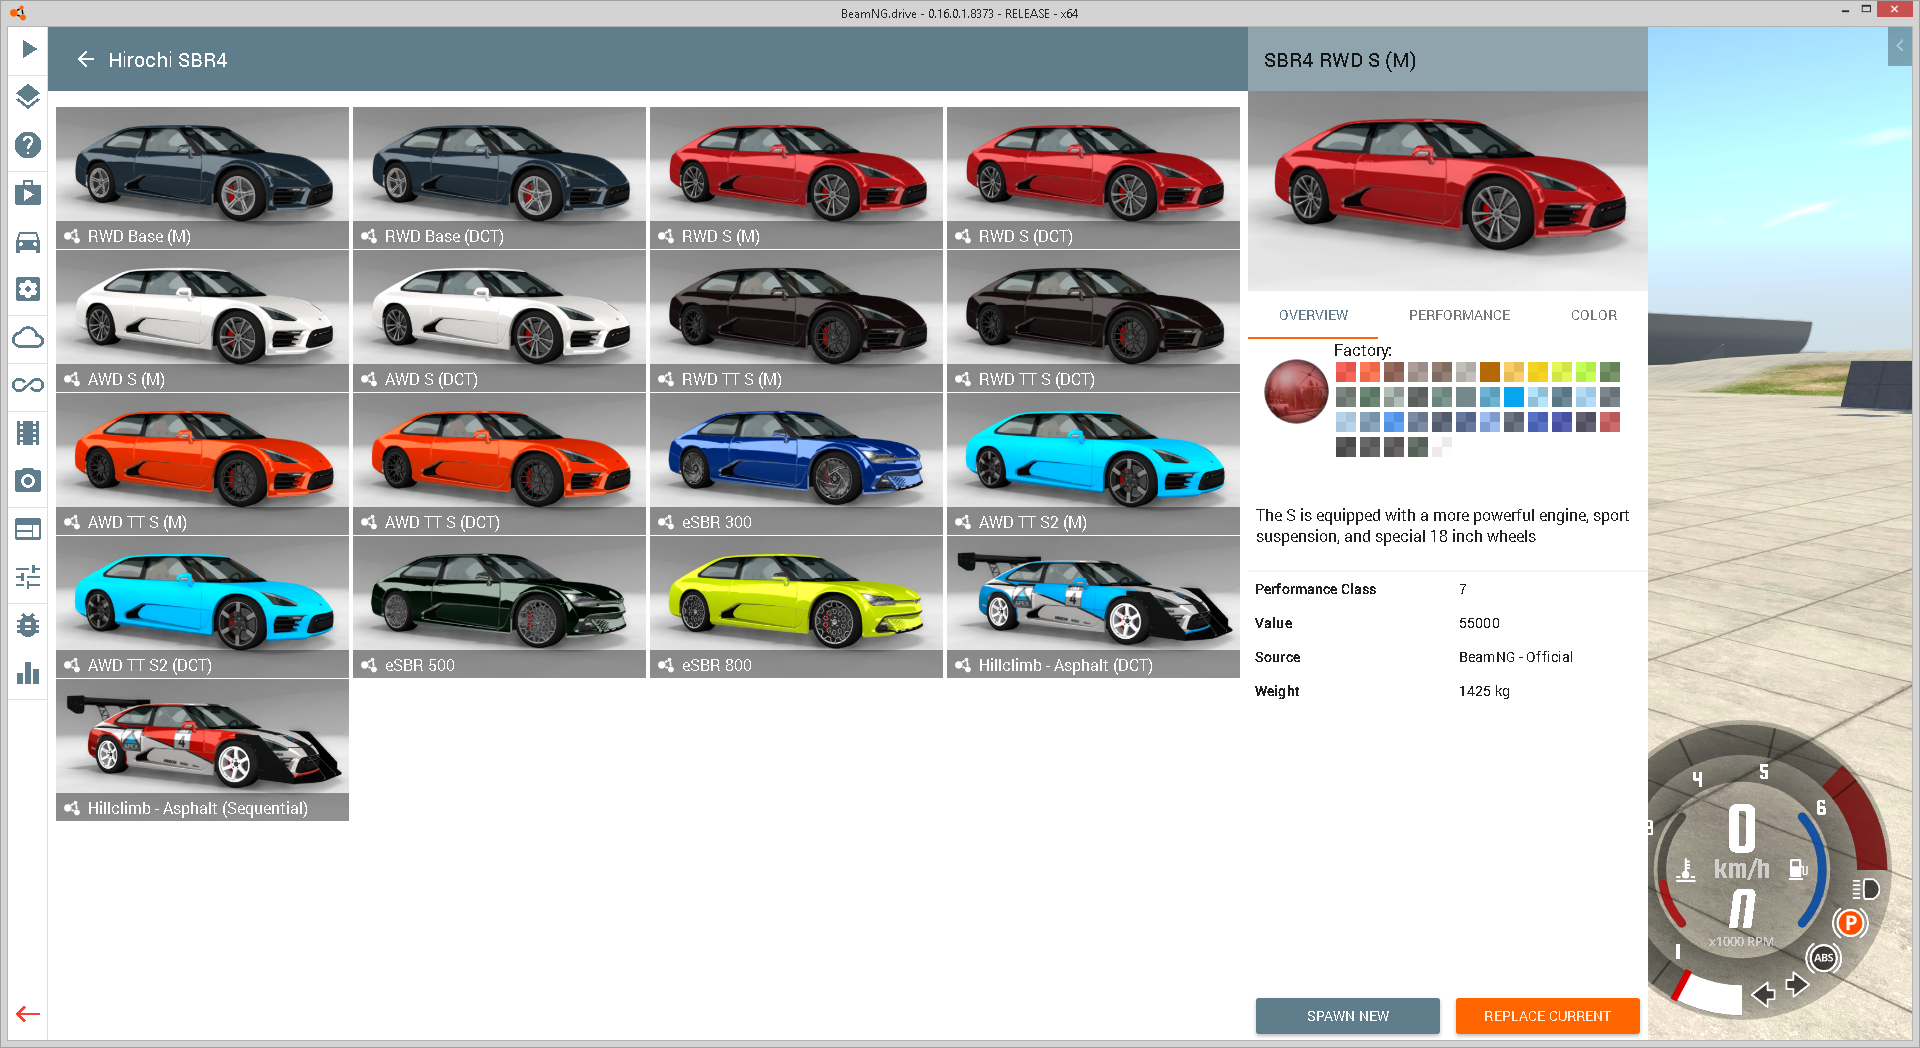
Task: Pick the orange-brown factory color swatch
Action: point(1490,372)
